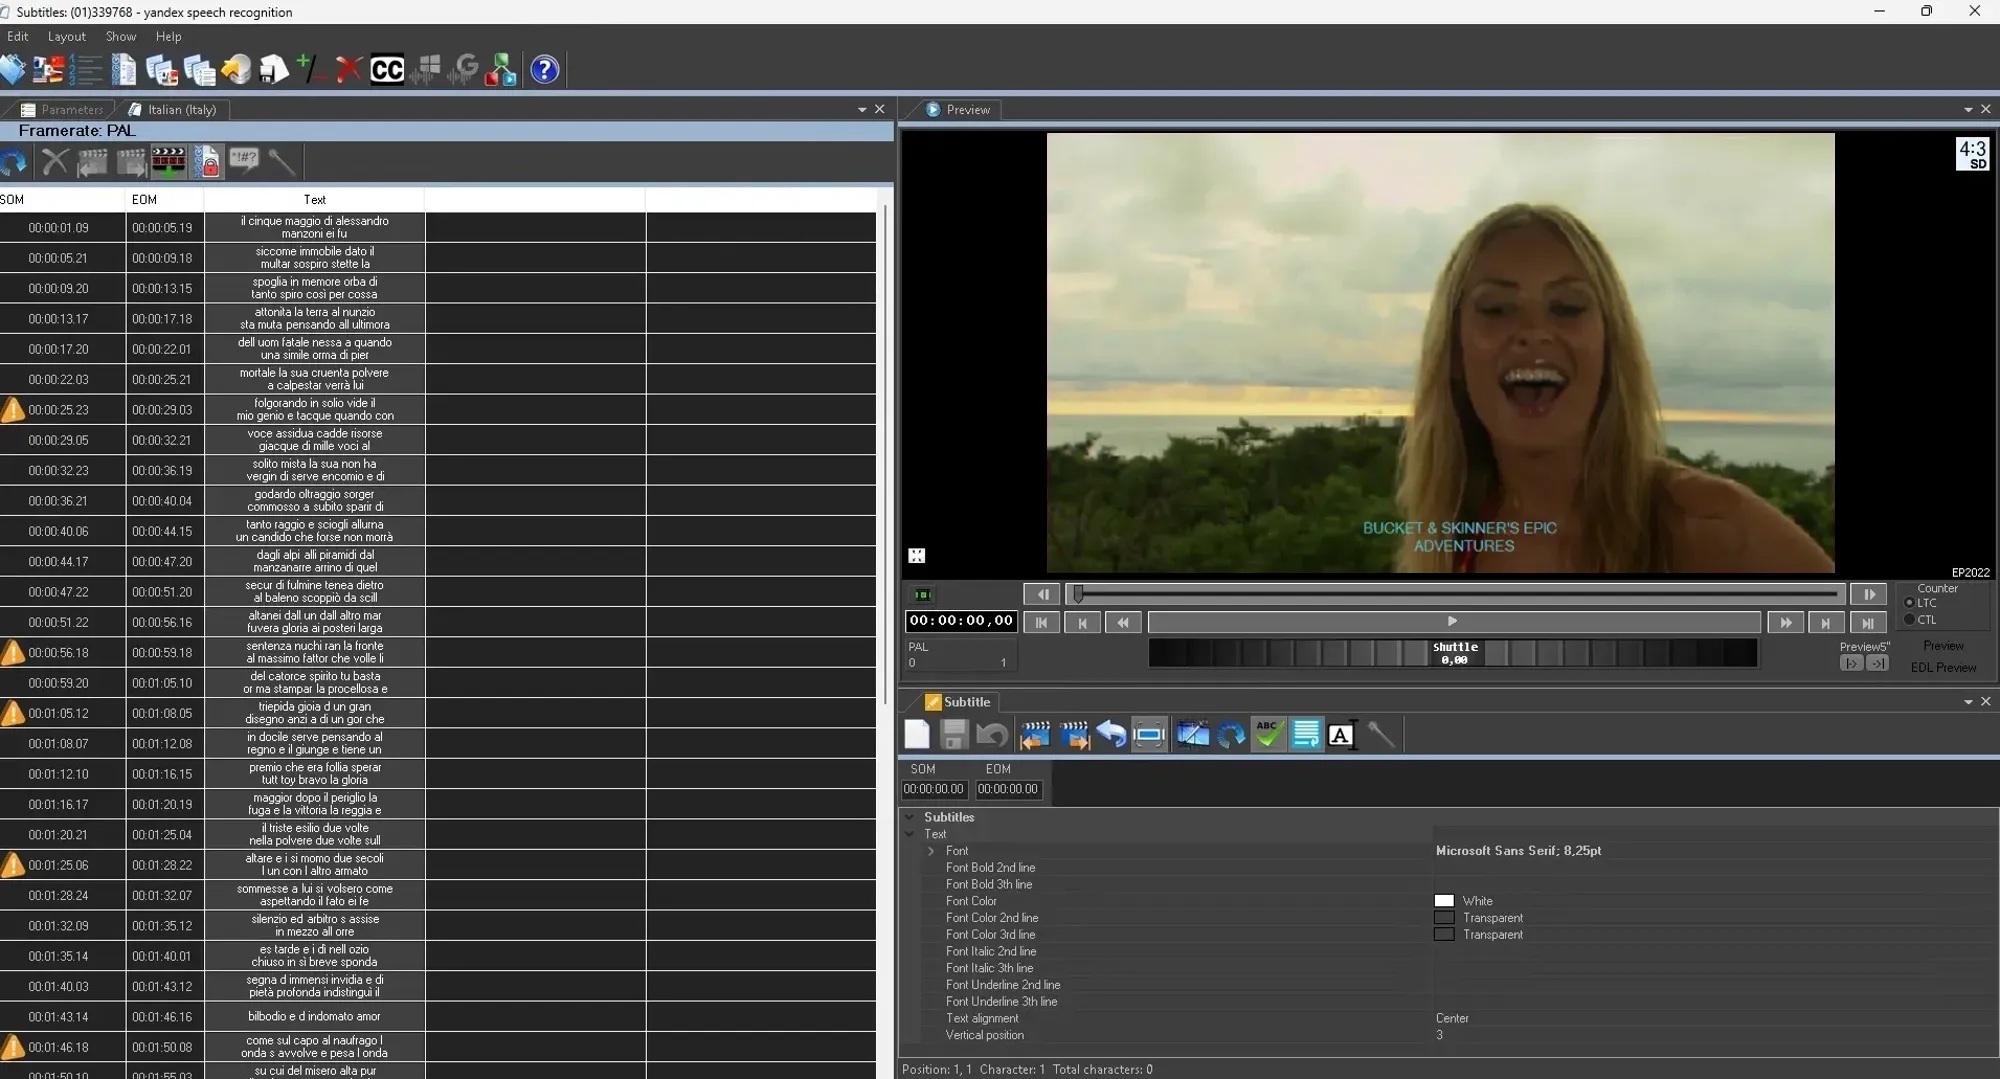Click the CC closed captions icon
The height and width of the screenshot is (1079, 2000).
tap(387, 69)
